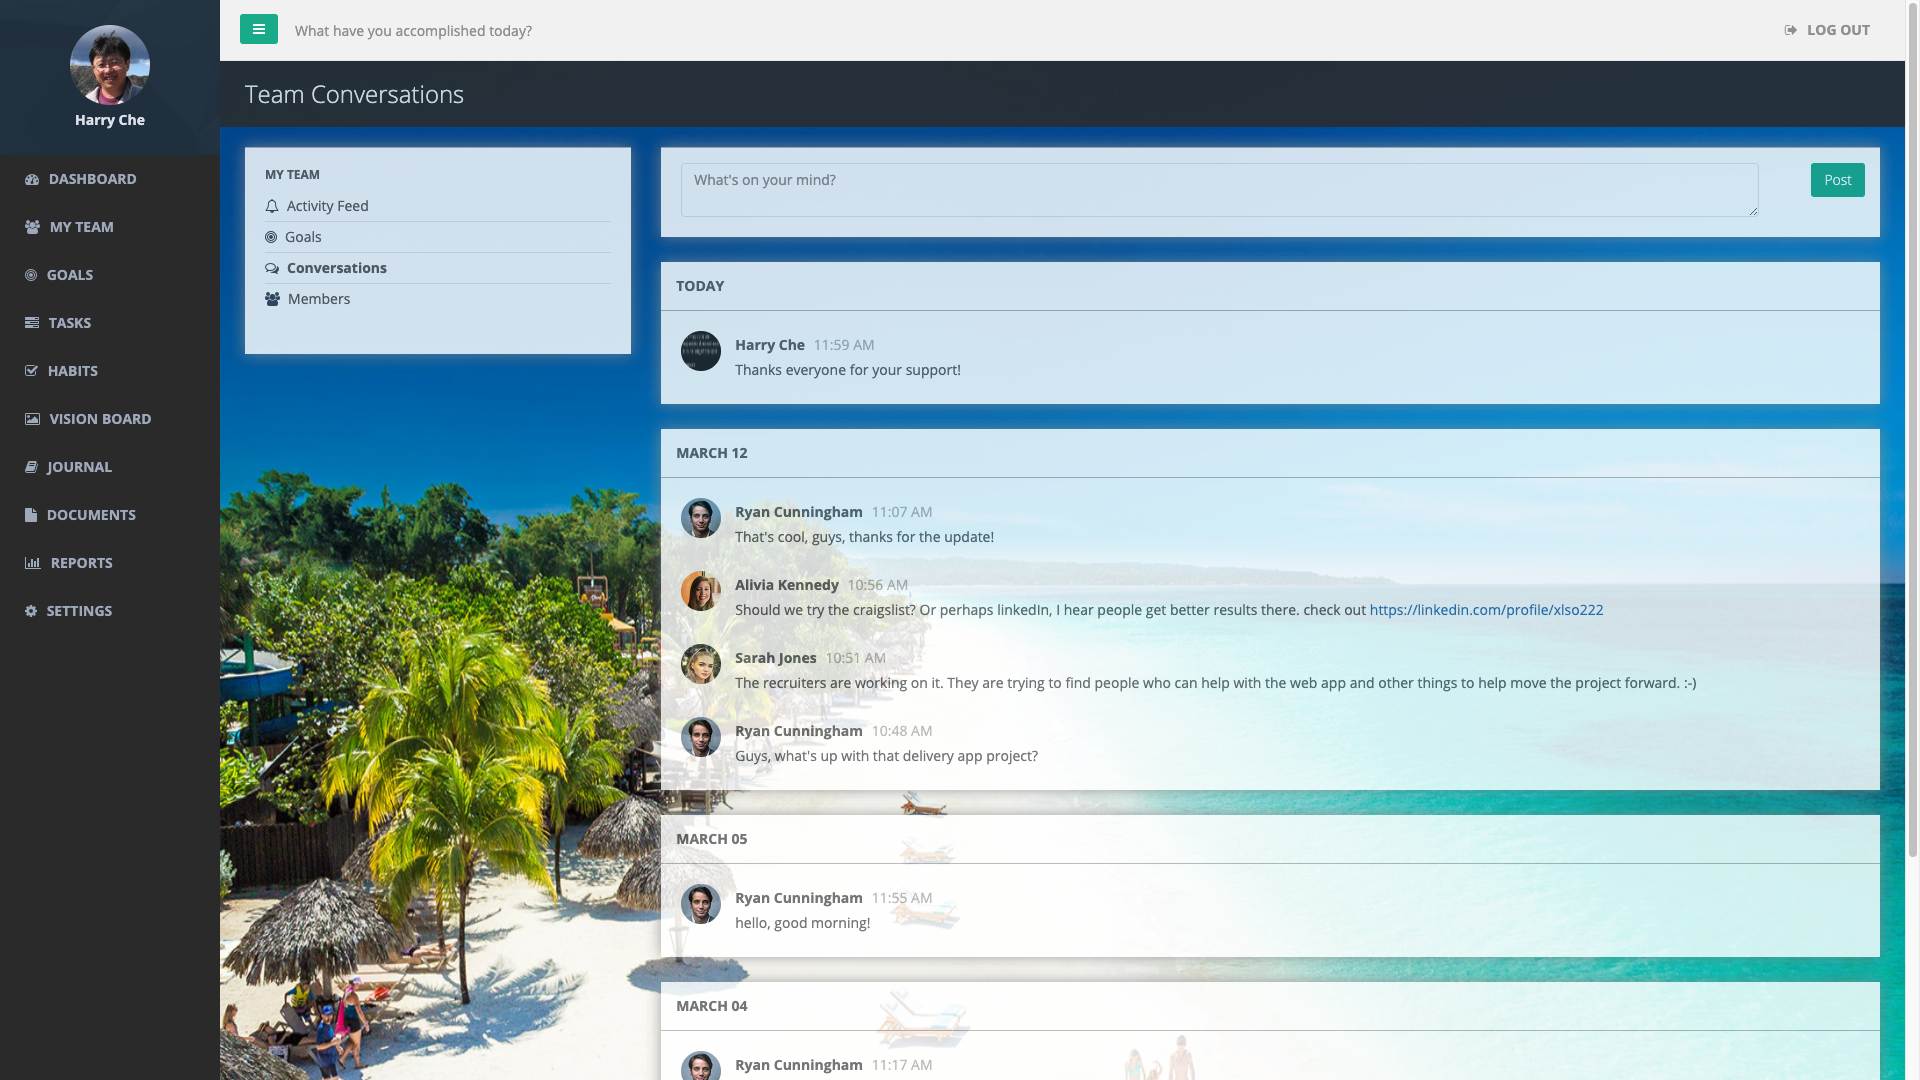Open Goals link in My Team panel
The image size is (1920, 1080).
tap(302, 237)
